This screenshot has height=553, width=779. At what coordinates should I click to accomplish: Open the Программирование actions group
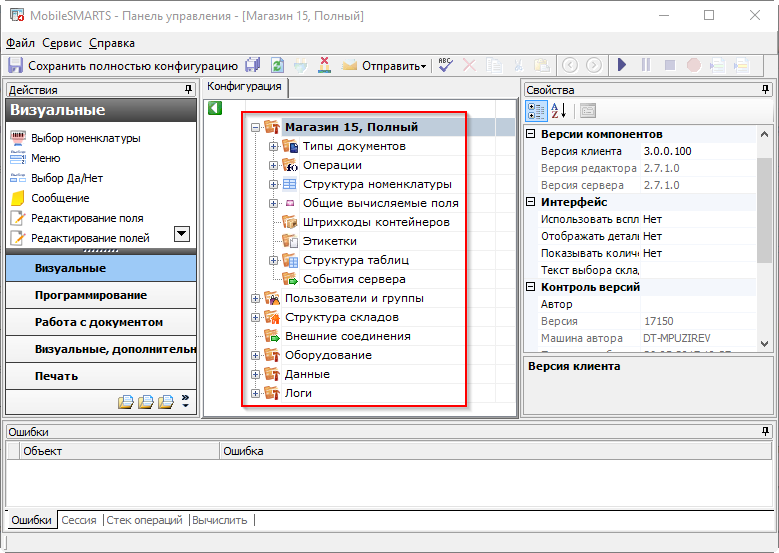click(101, 295)
